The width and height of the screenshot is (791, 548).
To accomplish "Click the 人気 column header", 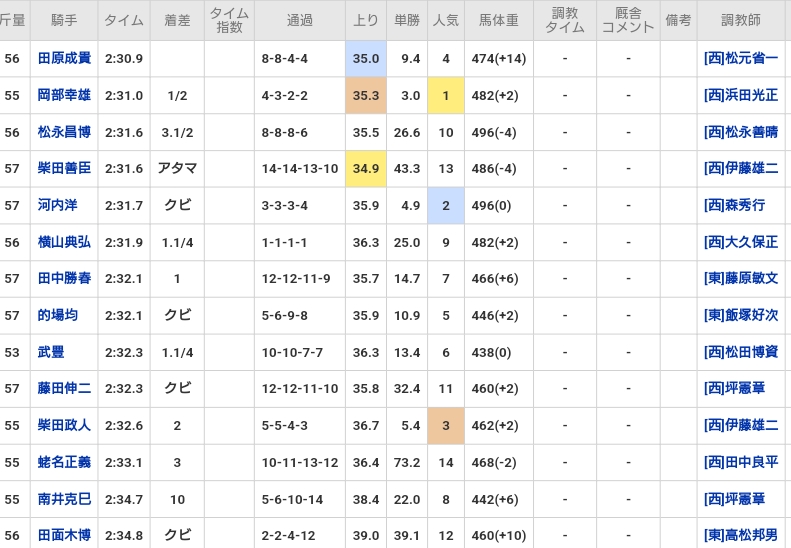I will (x=446, y=20).
